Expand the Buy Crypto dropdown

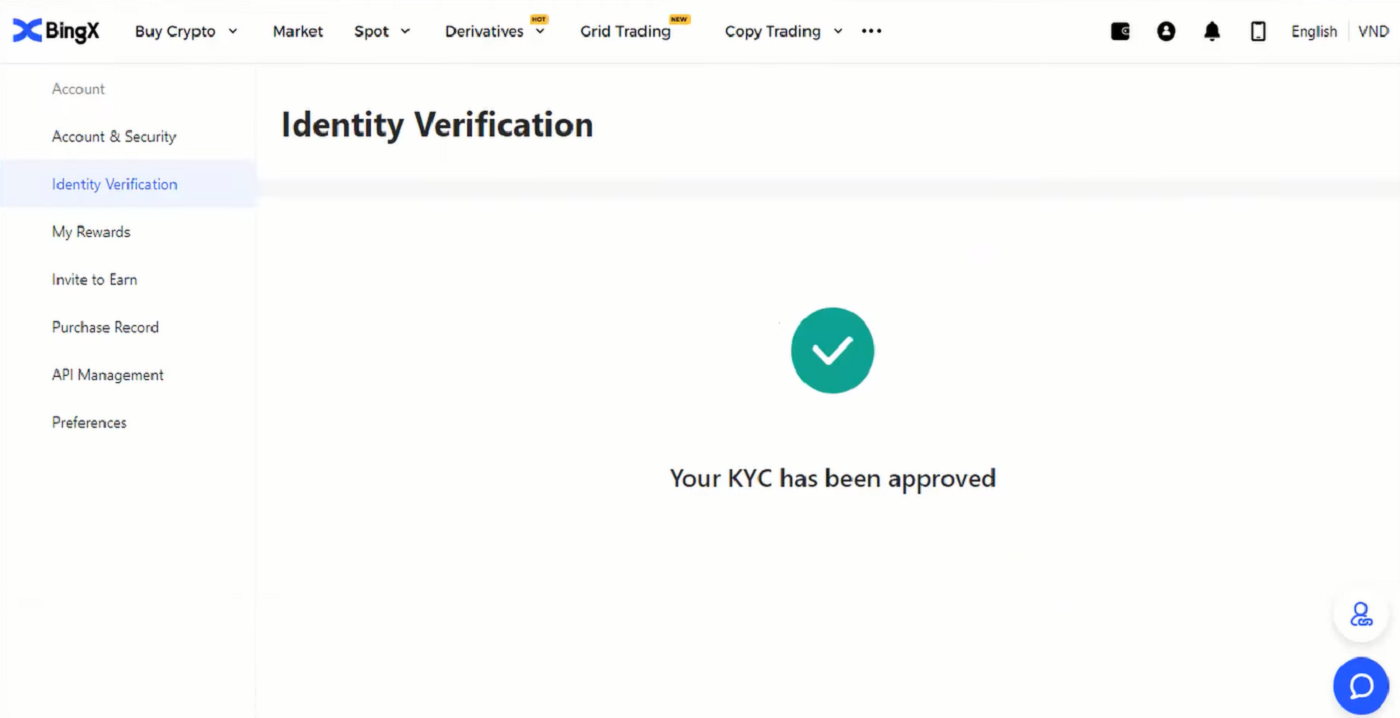(x=186, y=31)
